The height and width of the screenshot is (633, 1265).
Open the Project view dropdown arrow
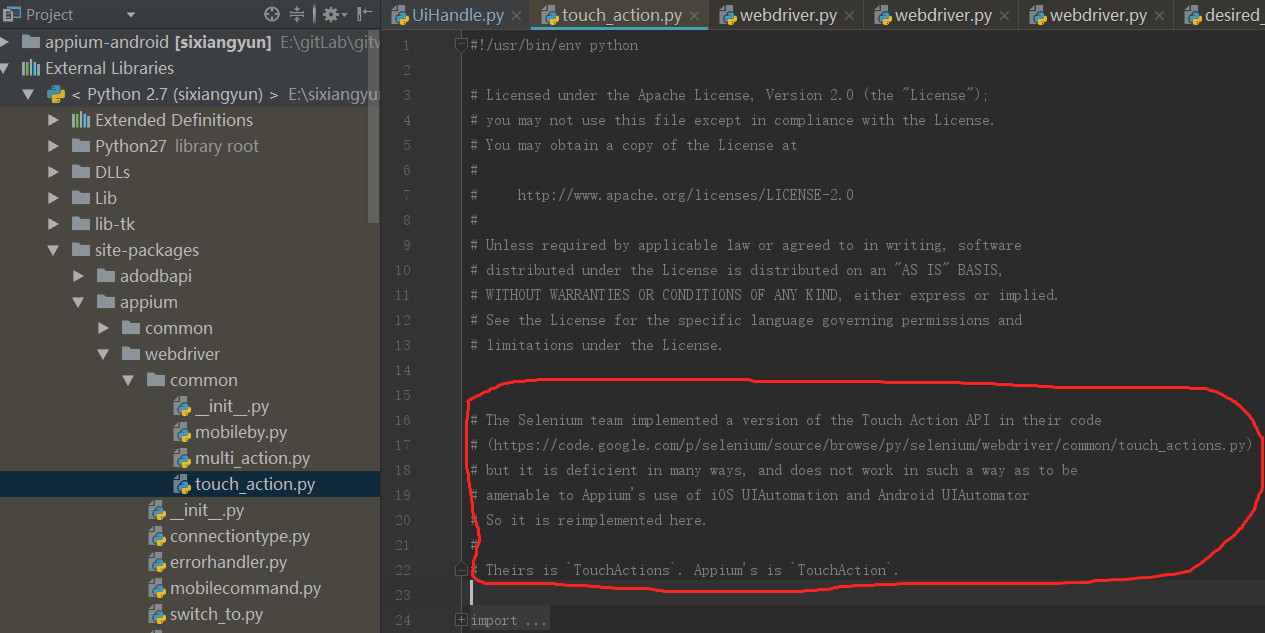(x=131, y=15)
